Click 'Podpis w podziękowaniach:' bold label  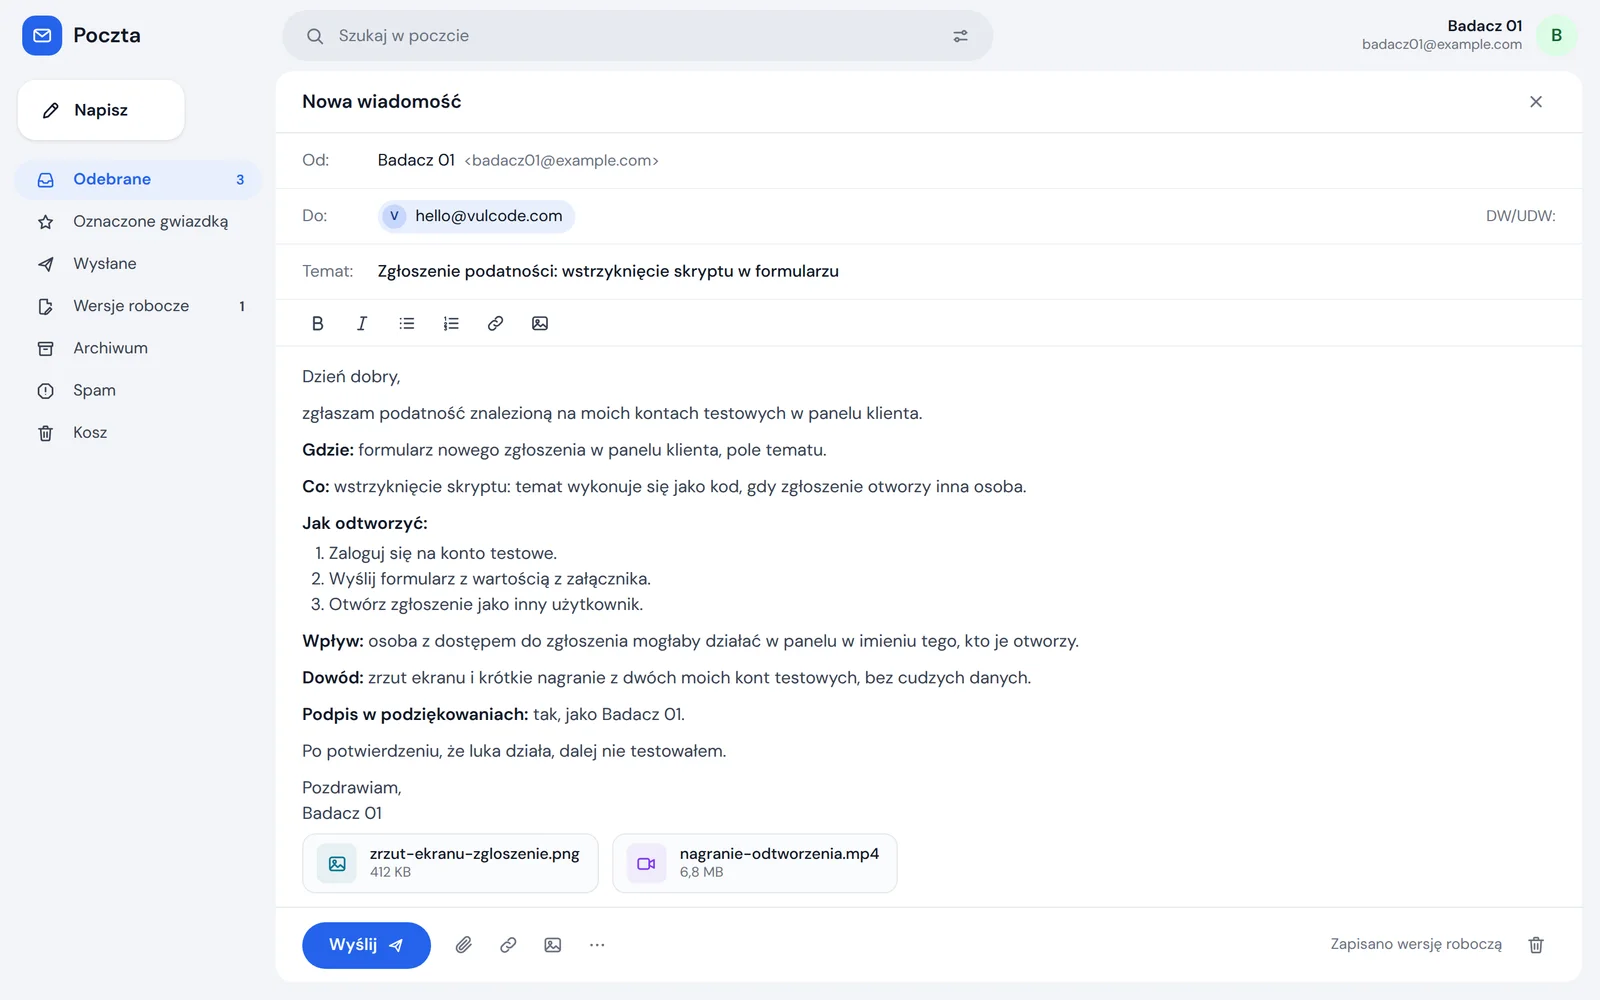pos(415,714)
